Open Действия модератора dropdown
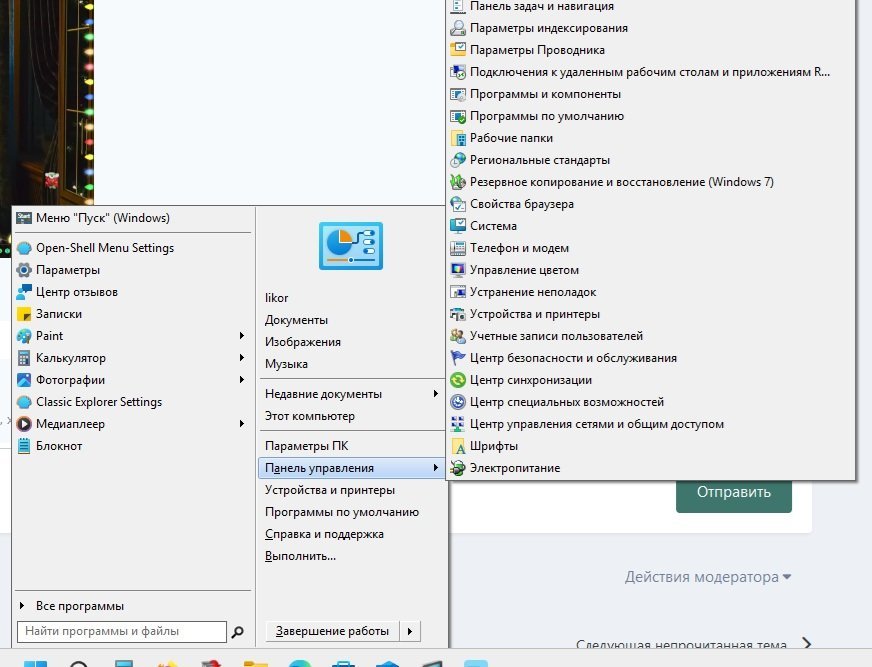 708,577
